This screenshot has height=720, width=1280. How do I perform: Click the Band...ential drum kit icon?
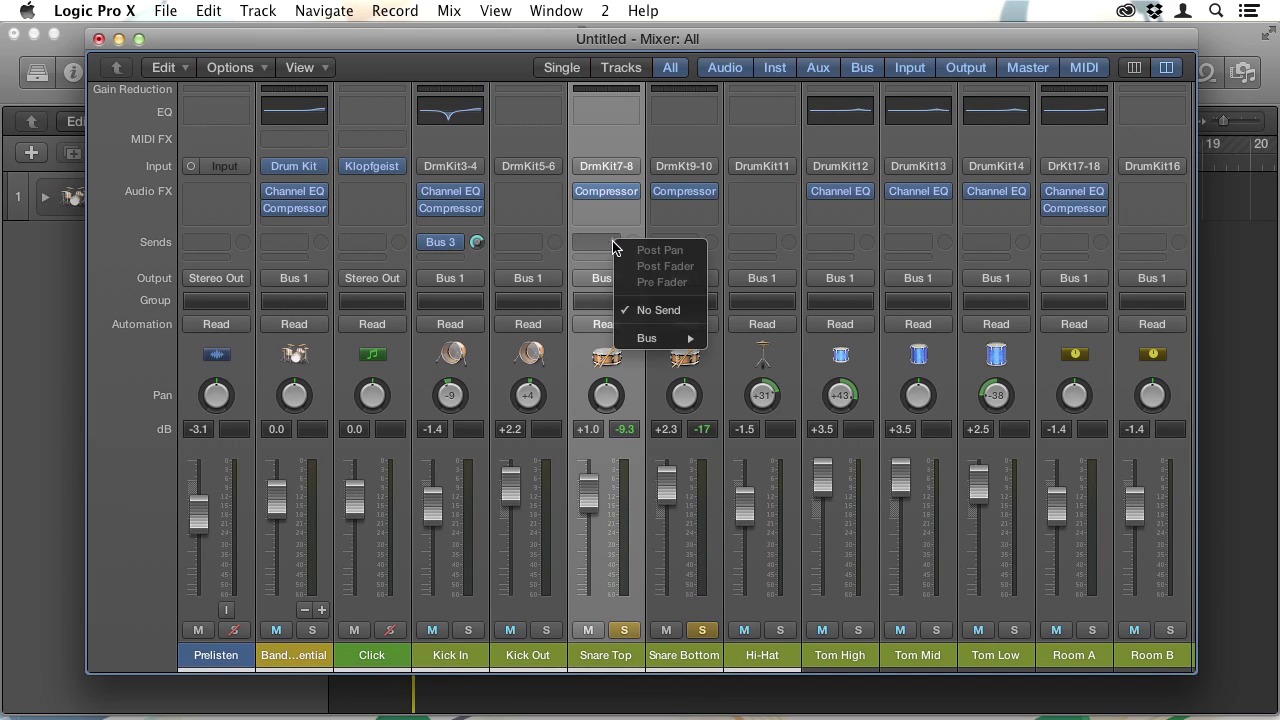coord(294,354)
